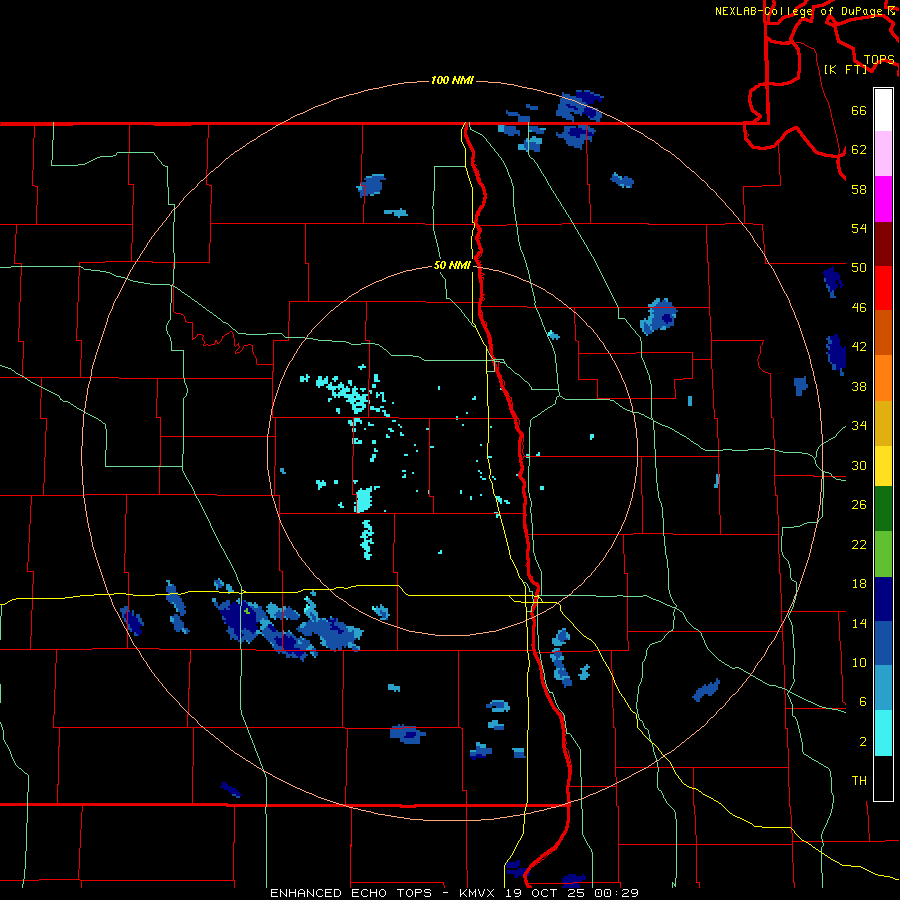Click the gold legend color band
This screenshot has width=900, height=900.
[883, 423]
